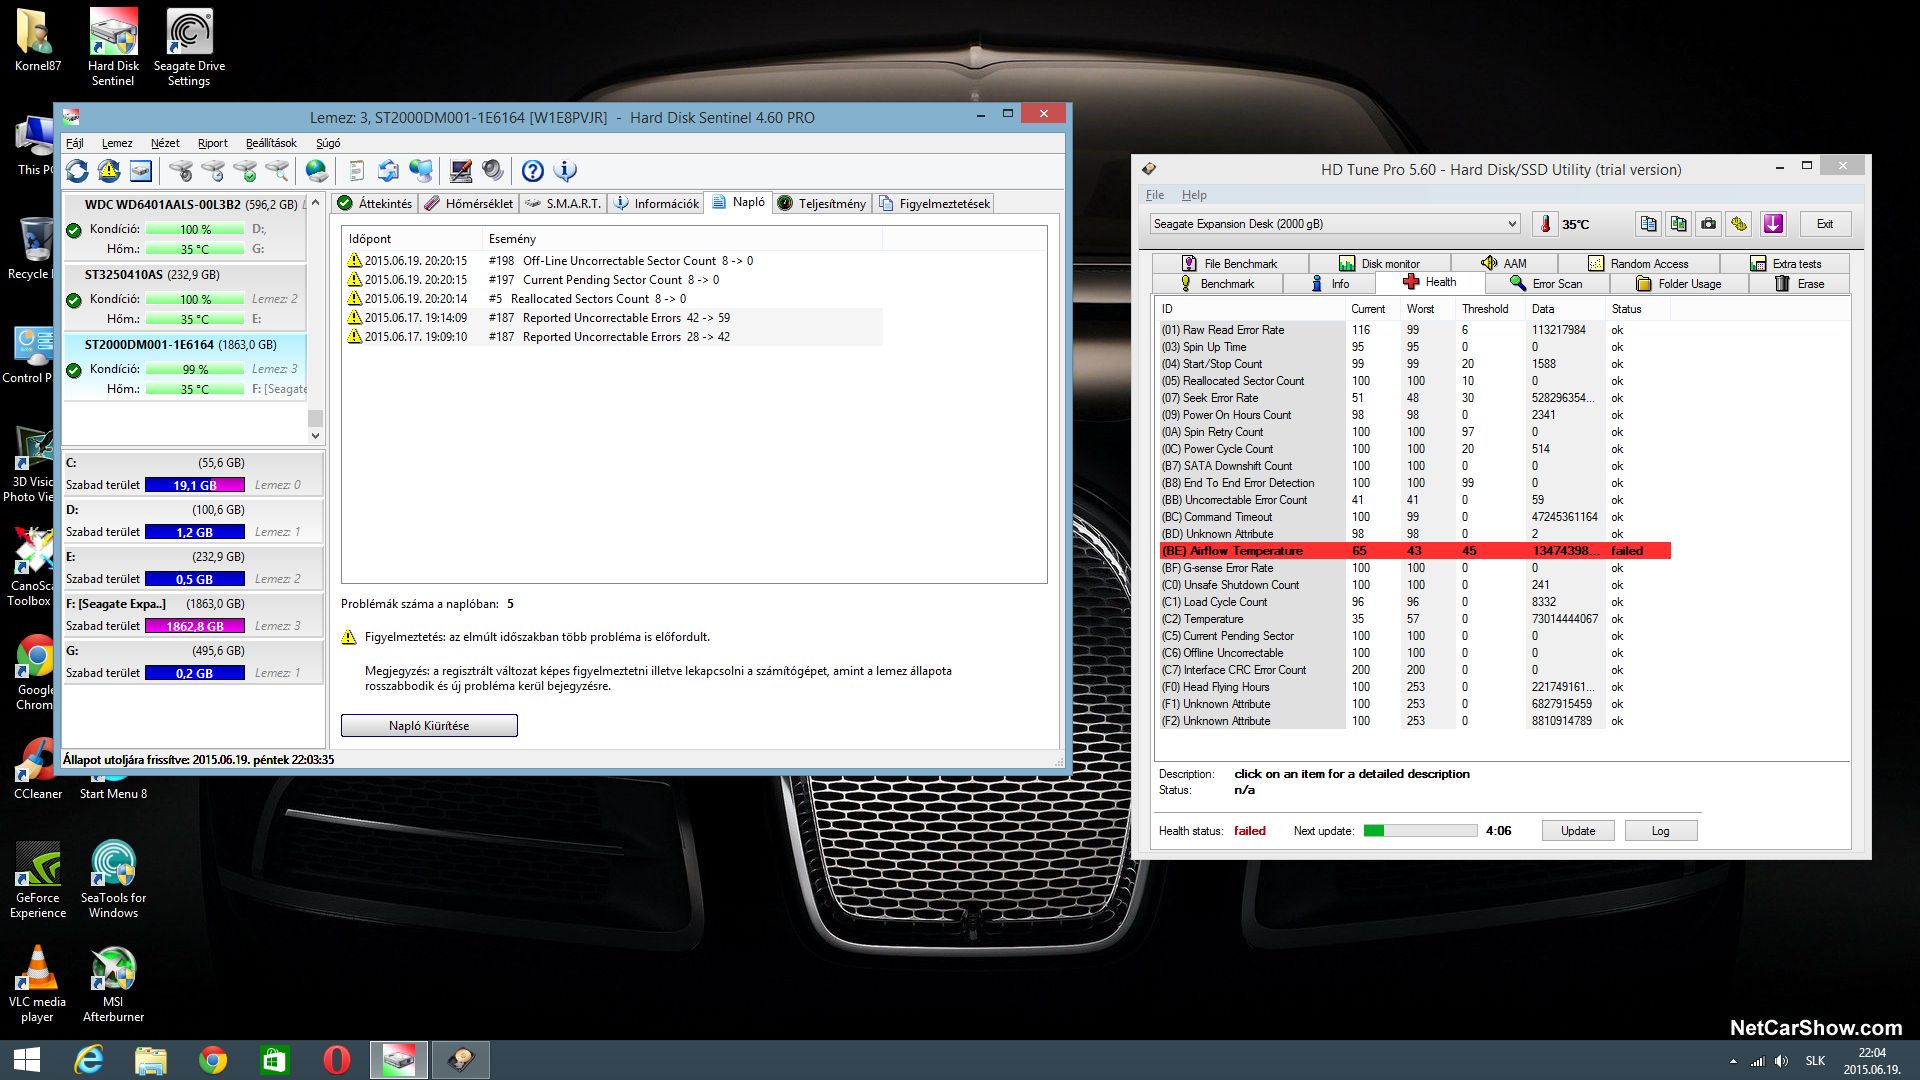Click the refresh arrows icon in Hard Disk Sentinel toolbar
The width and height of the screenshot is (1920, 1080).
tap(77, 171)
